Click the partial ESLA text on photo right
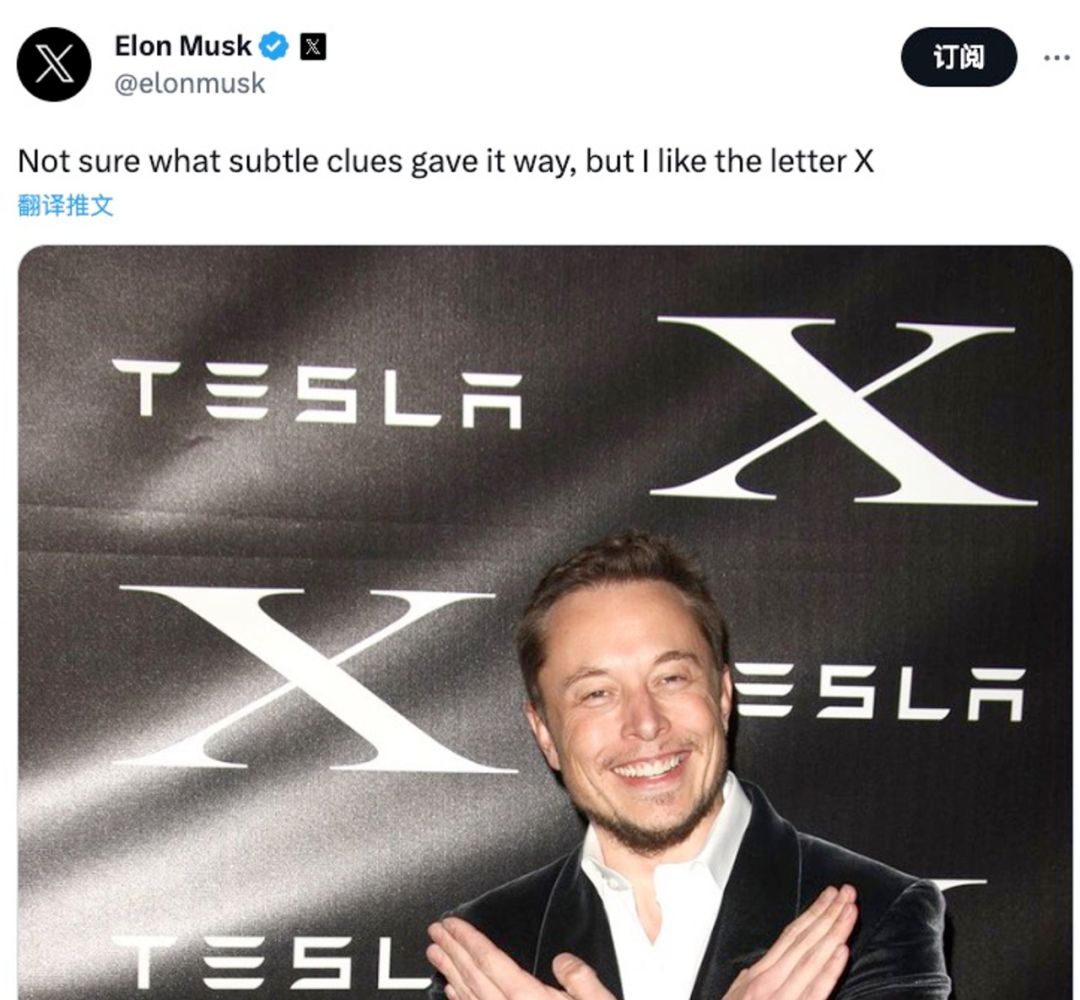1080x1000 pixels. (x=881, y=692)
